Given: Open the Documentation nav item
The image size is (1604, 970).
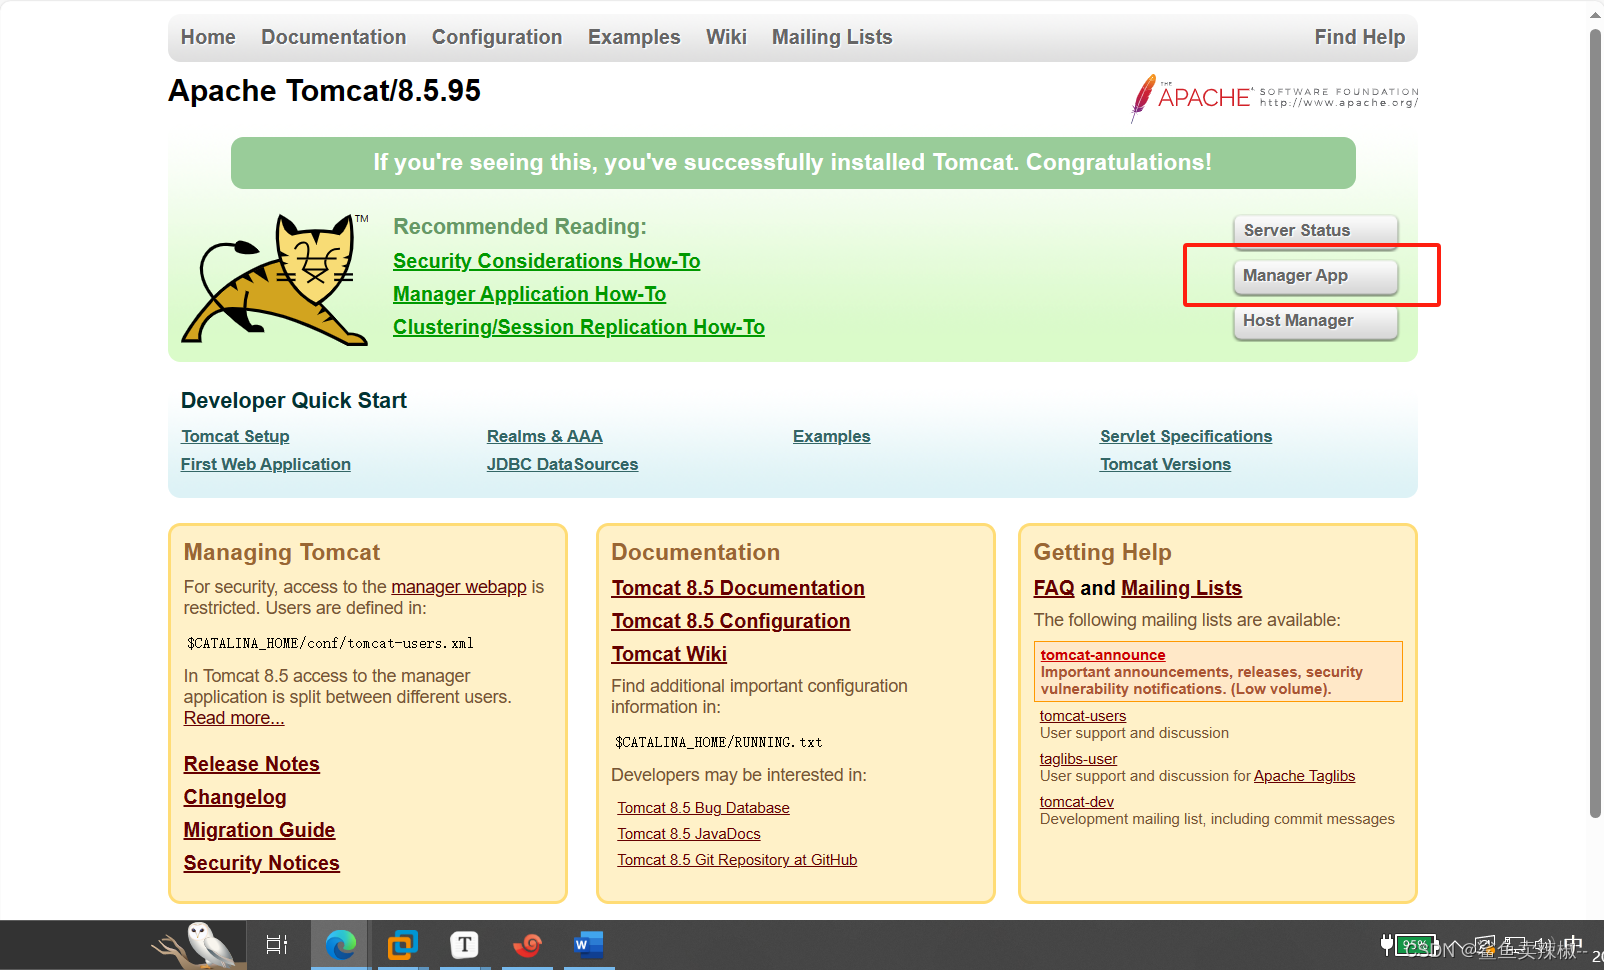Looking at the screenshot, I should pos(334,37).
